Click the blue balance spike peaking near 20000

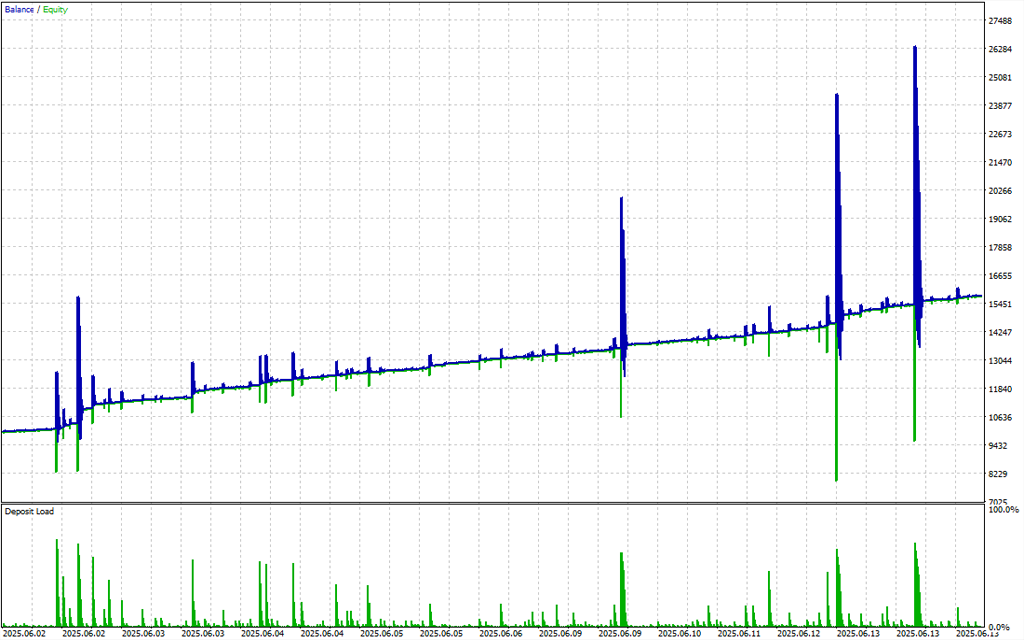point(621,198)
